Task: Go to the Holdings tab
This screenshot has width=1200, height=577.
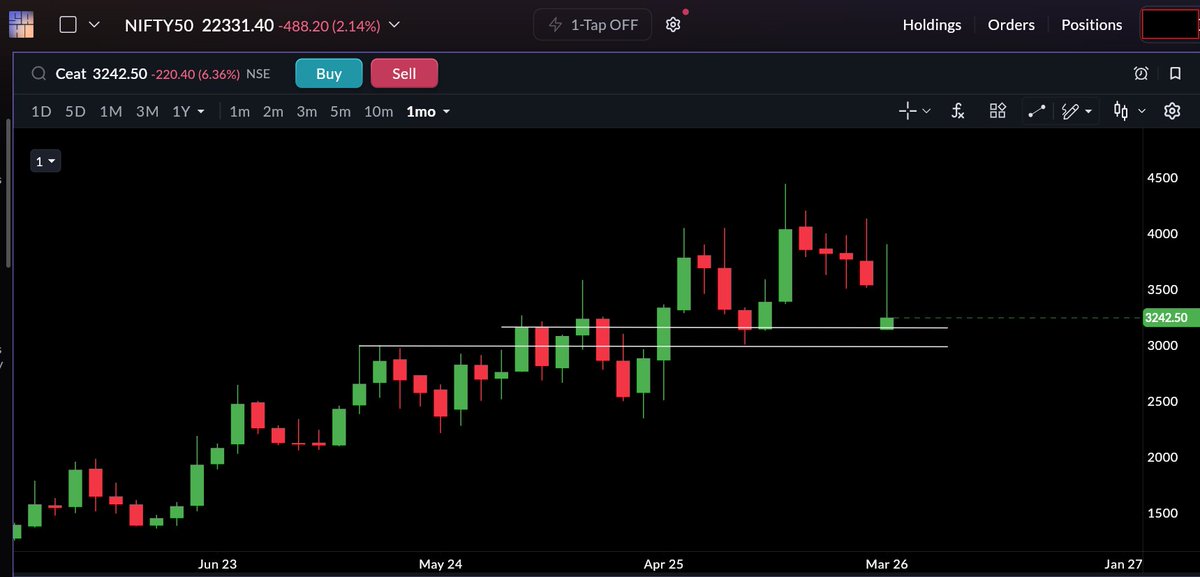Action: tap(932, 25)
